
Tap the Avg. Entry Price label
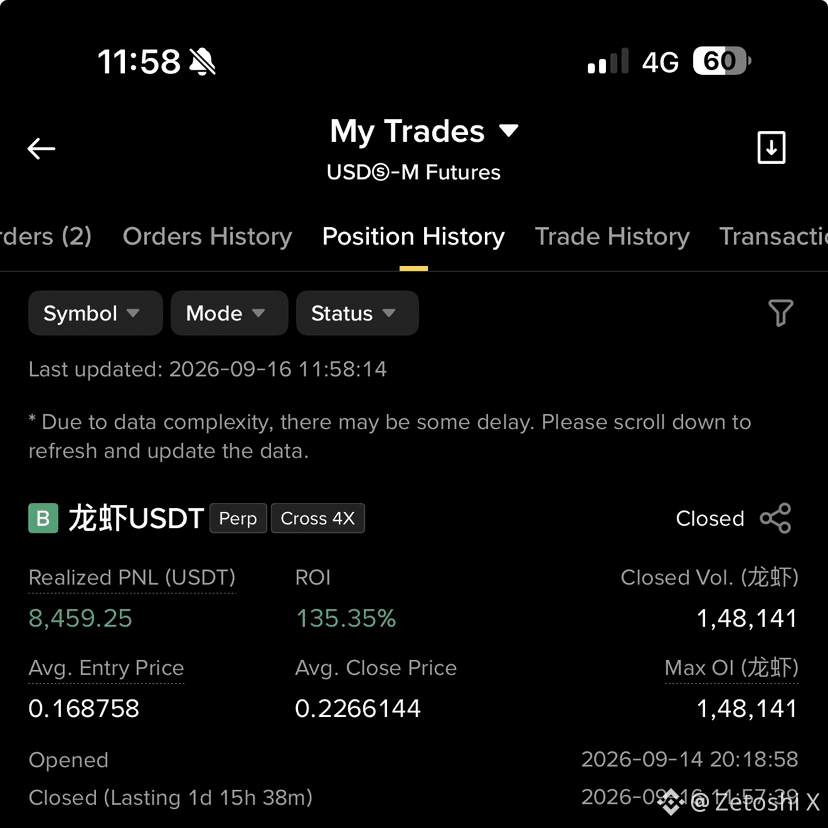pos(106,668)
